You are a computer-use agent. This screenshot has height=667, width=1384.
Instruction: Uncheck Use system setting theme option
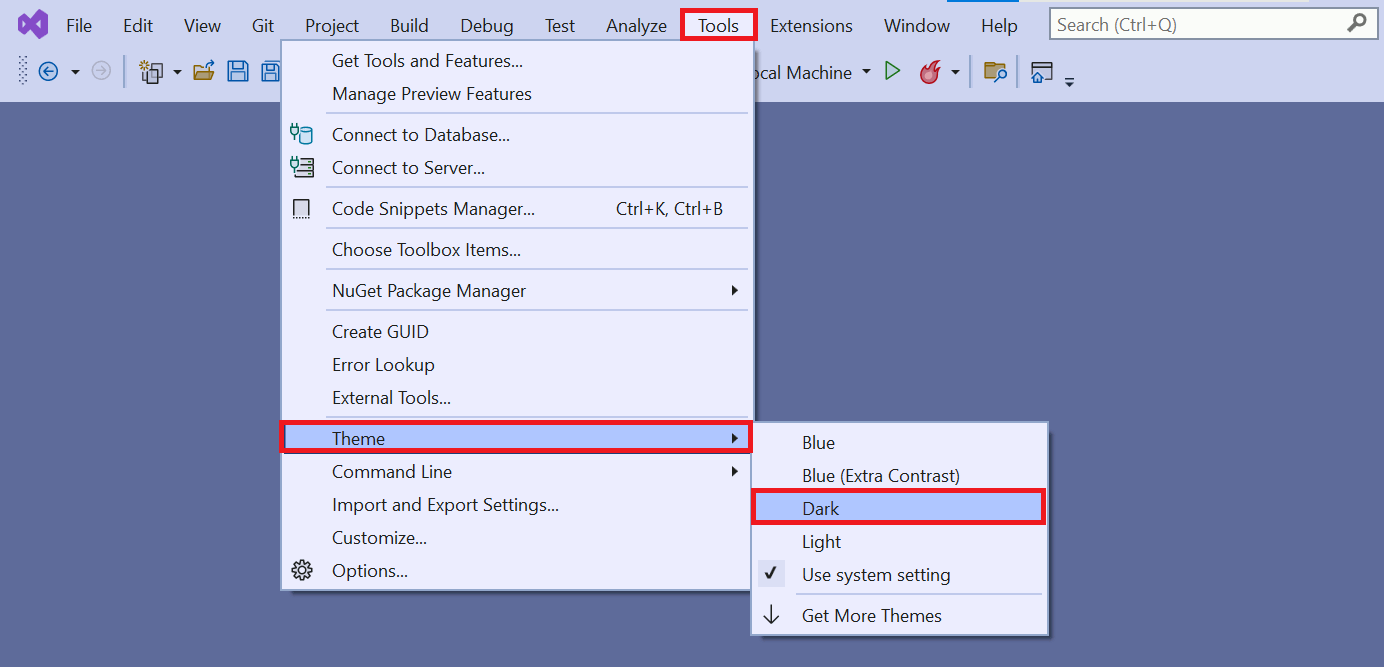coord(875,575)
